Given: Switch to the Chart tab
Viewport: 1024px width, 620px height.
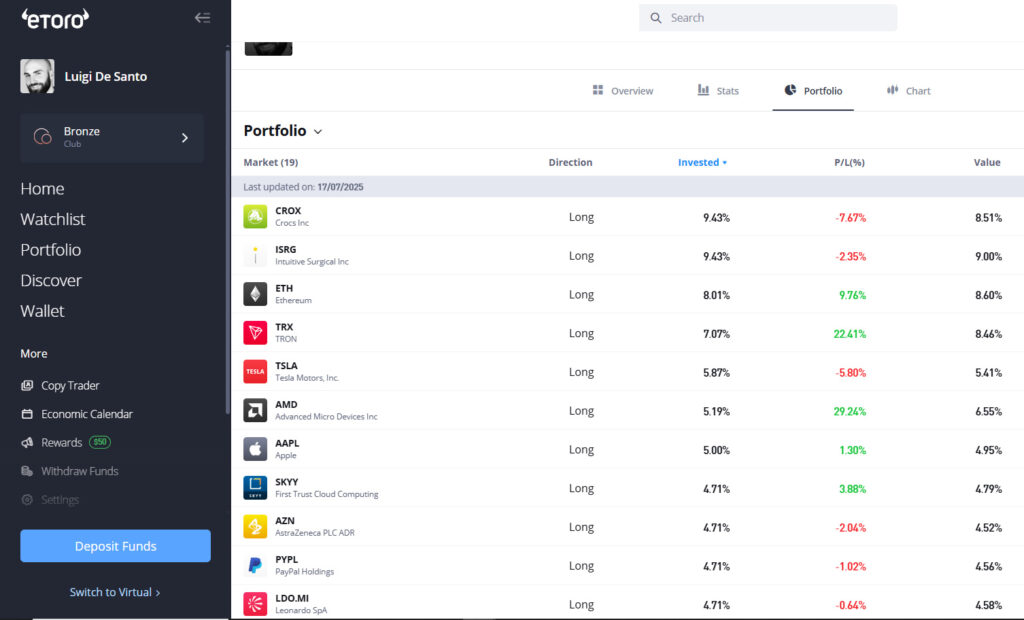Looking at the screenshot, I should tap(908, 91).
